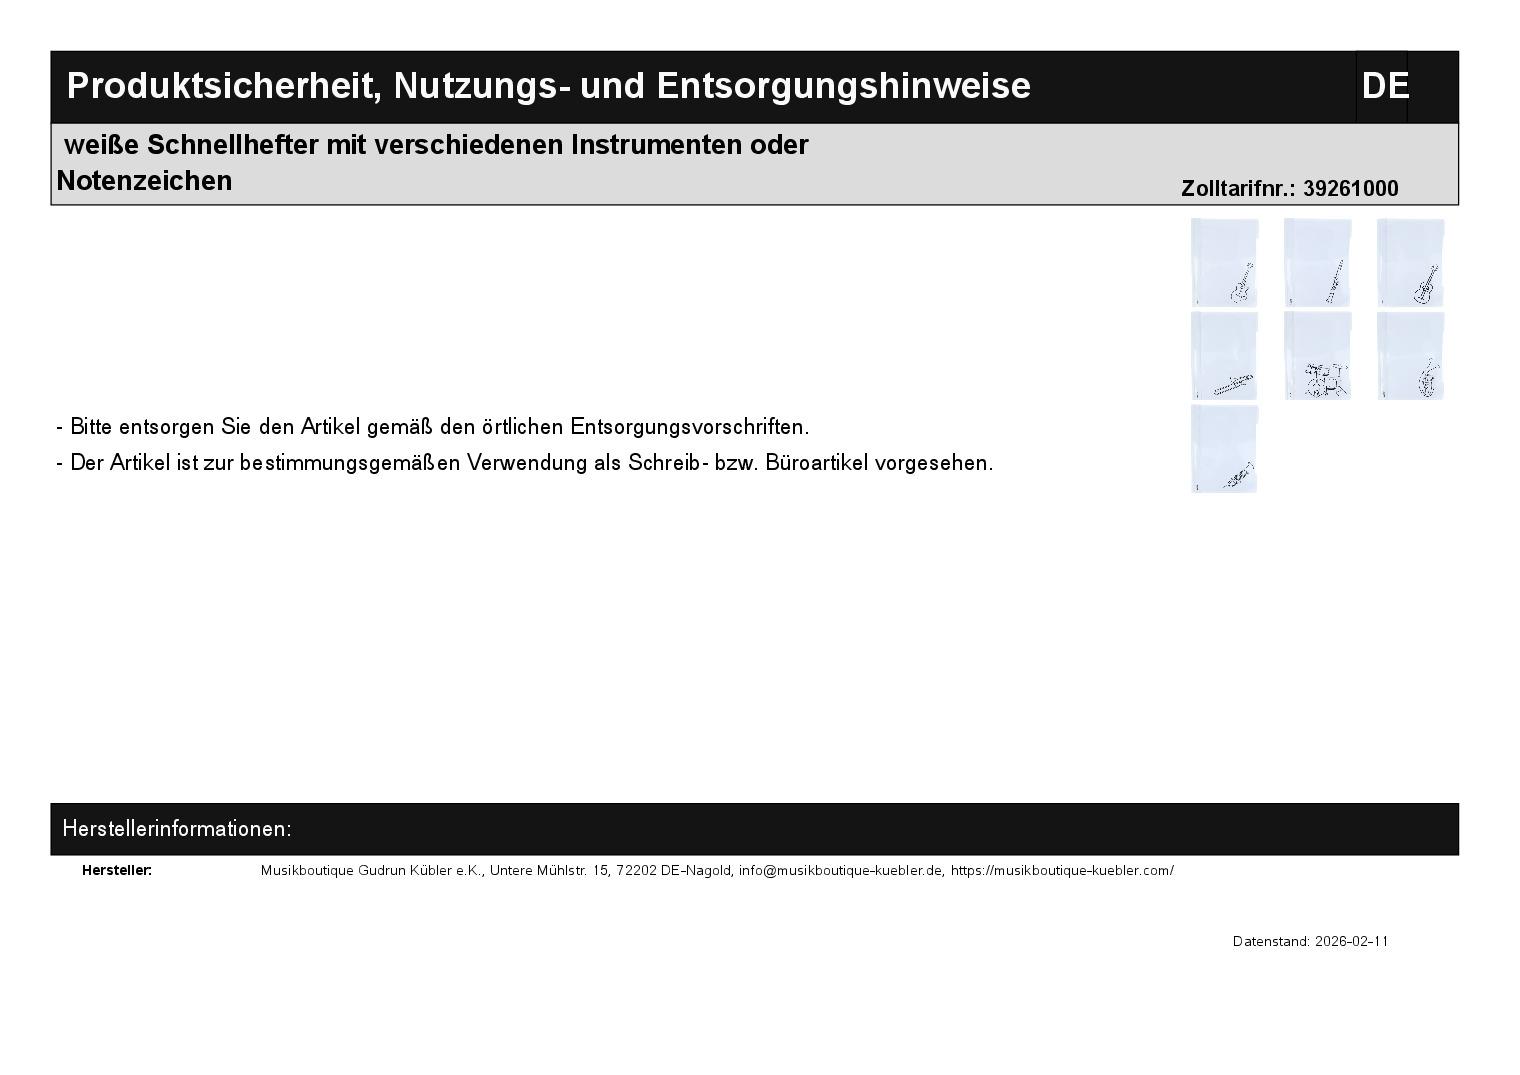Click the acoustic guitar folder thumbnail

tap(1410, 262)
